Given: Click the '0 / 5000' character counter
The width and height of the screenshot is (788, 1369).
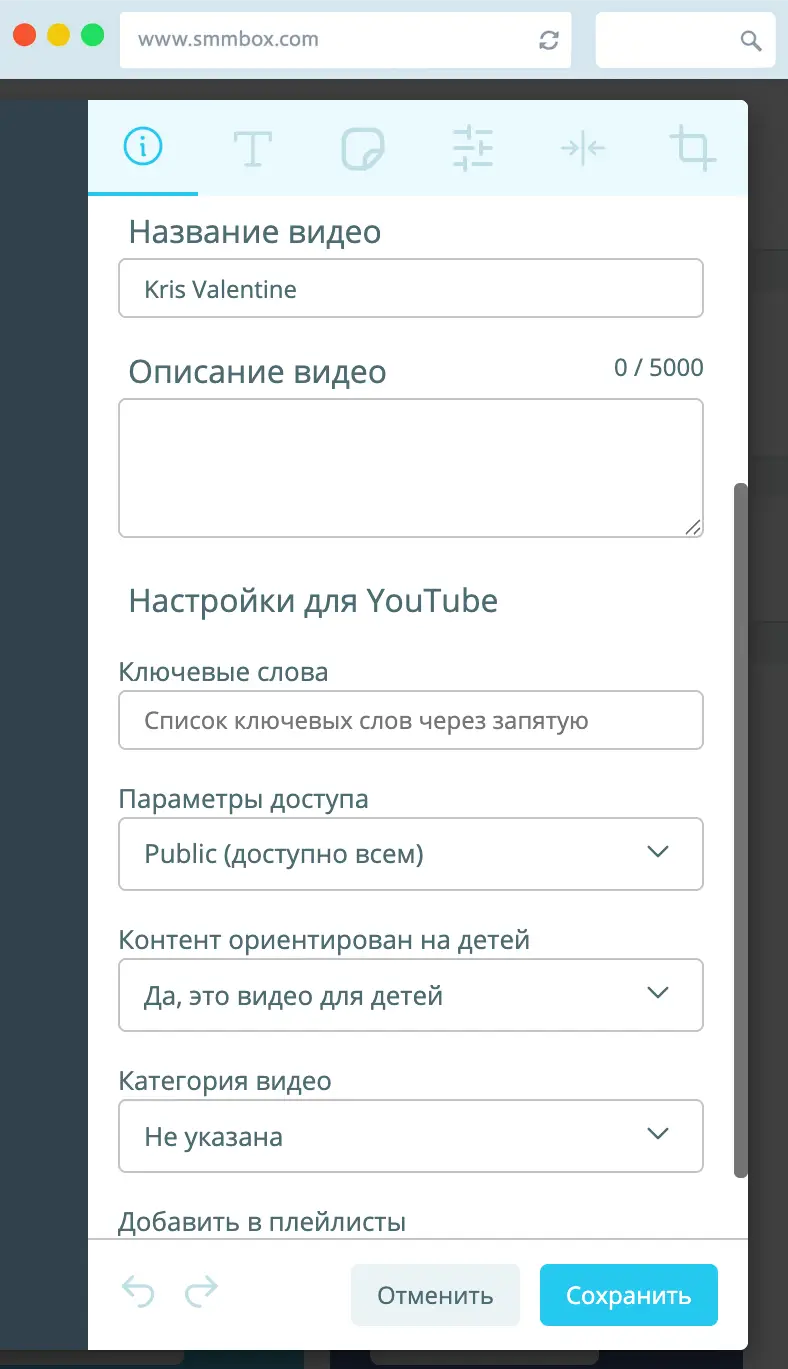Looking at the screenshot, I should [659, 368].
